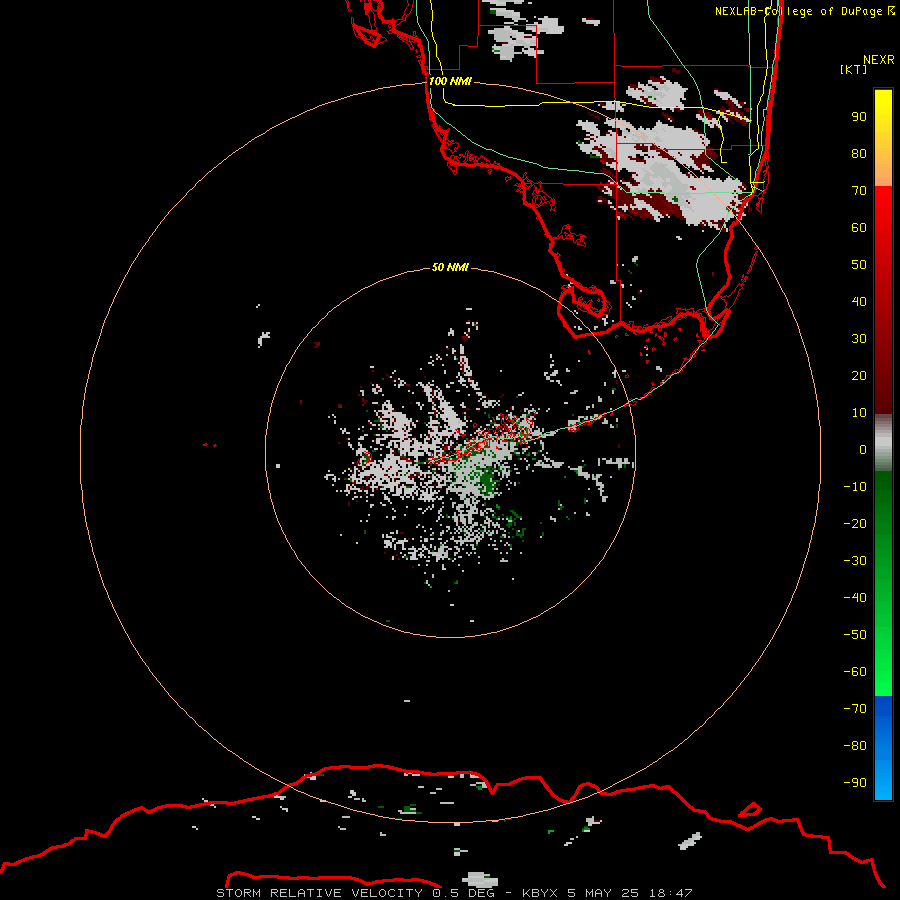Click the 5 MAY 25 18:47 timestamp

[x=630, y=893]
